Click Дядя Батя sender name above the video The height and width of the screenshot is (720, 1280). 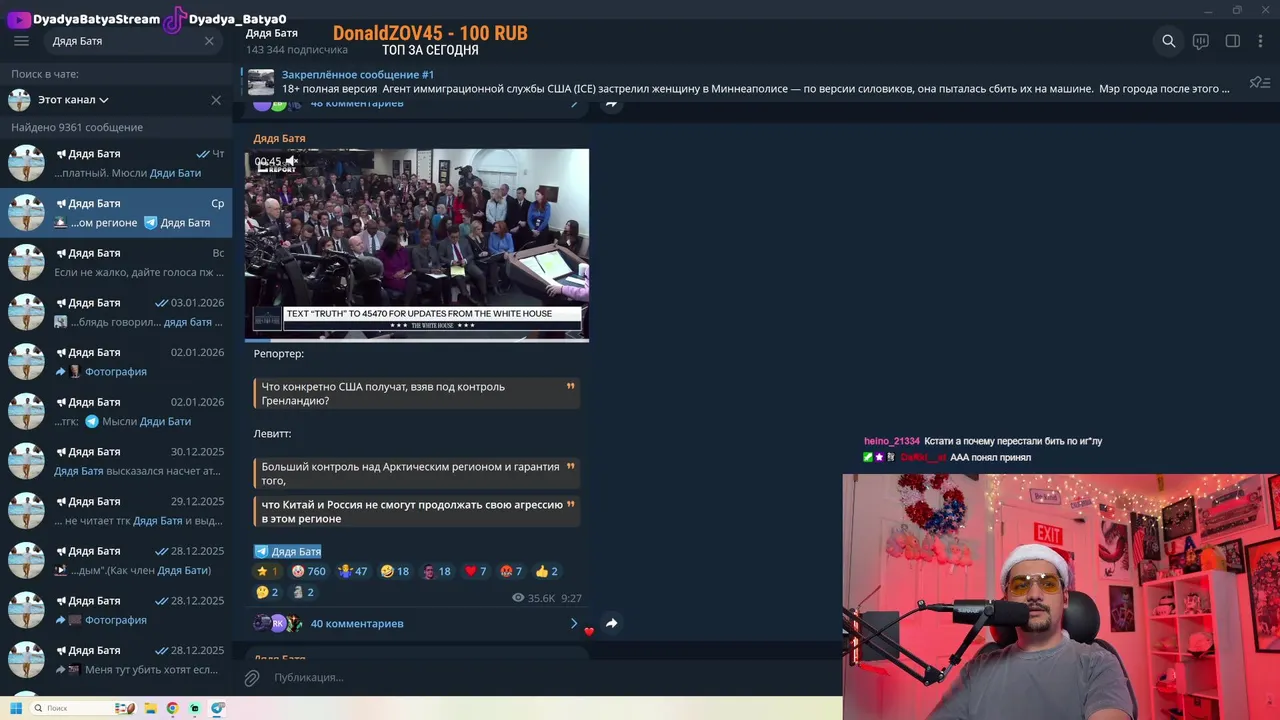pos(279,138)
